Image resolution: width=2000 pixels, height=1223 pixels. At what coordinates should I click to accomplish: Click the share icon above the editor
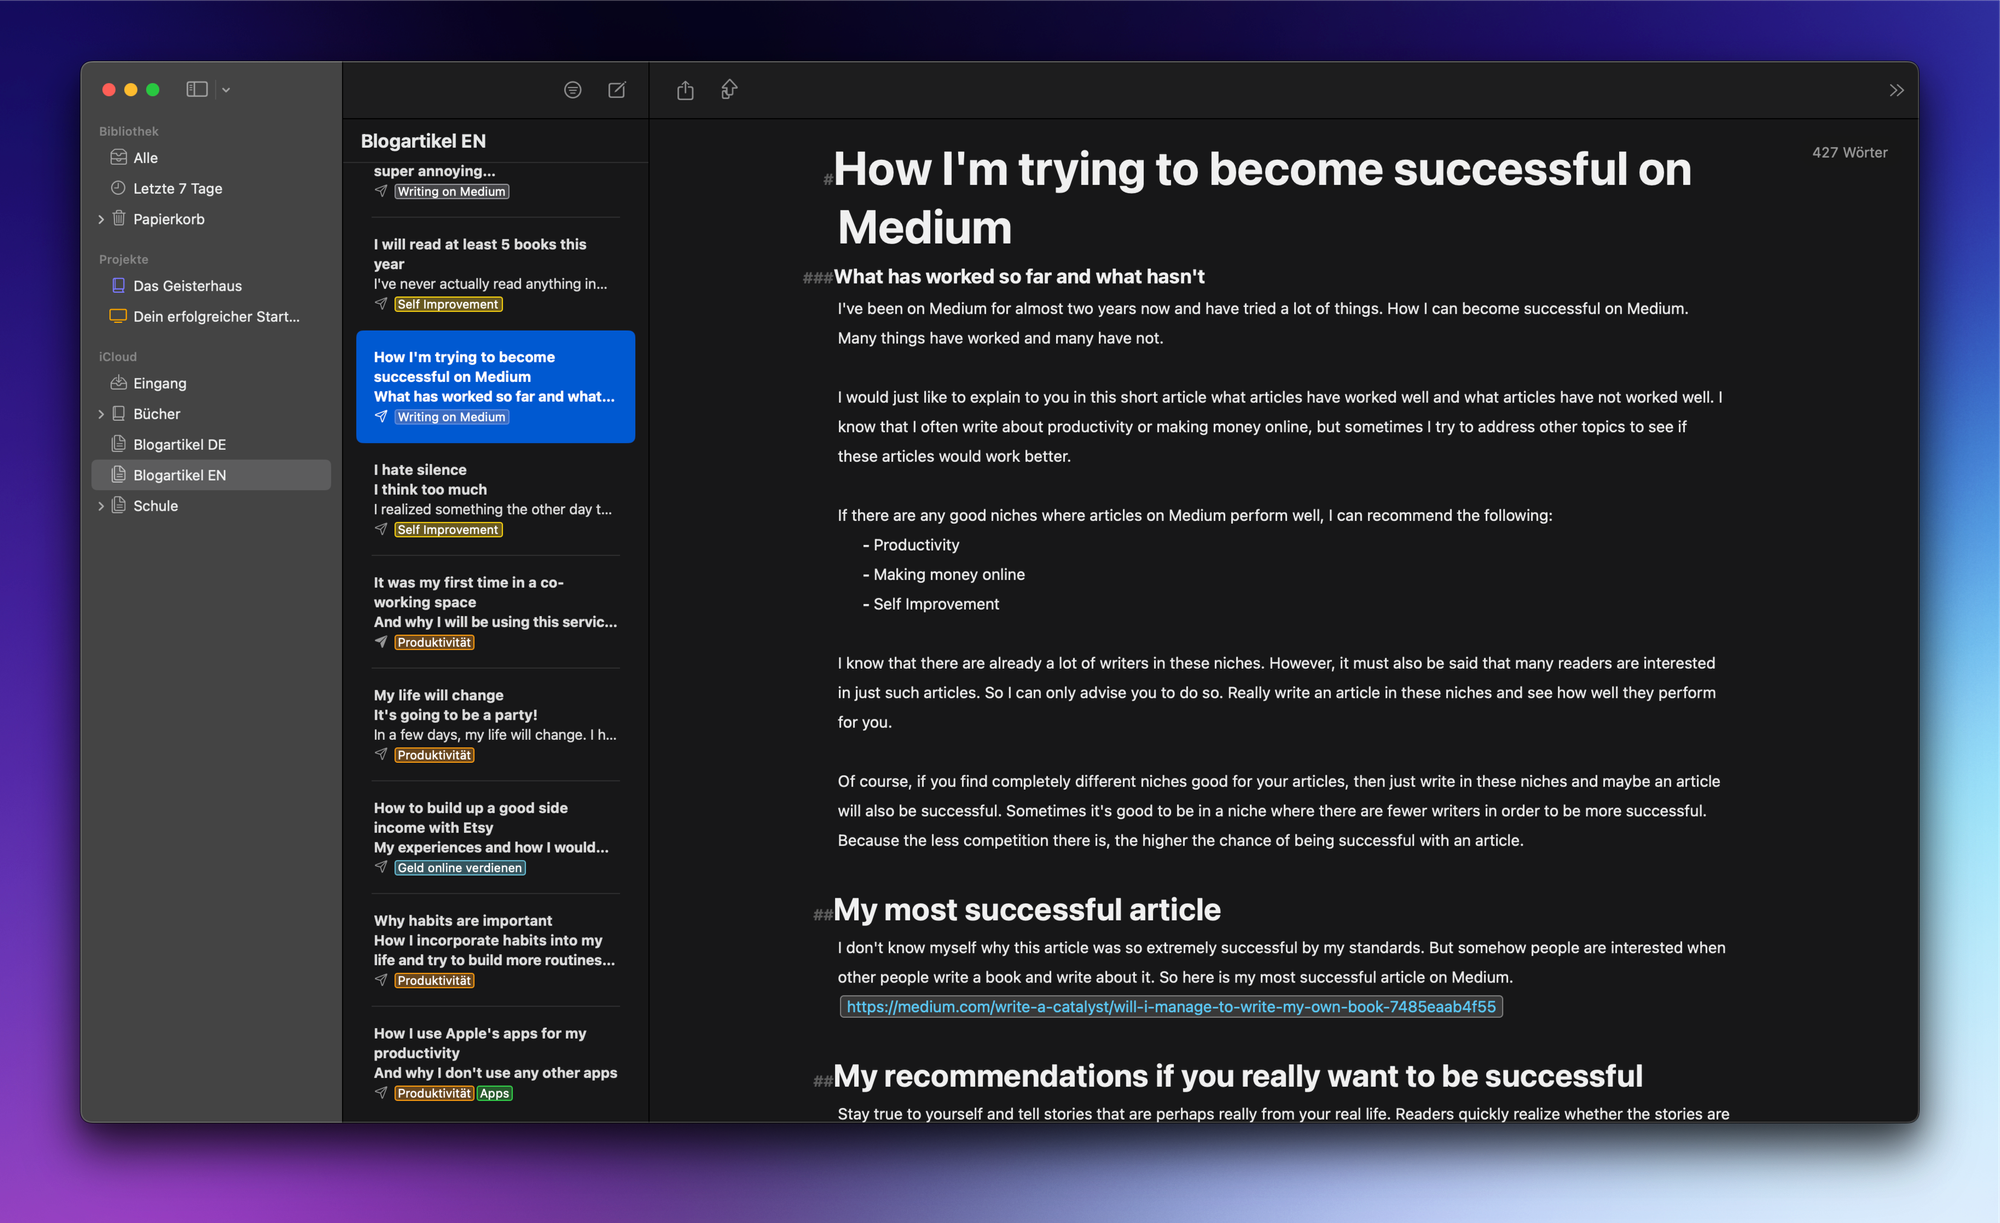click(685, 90)
